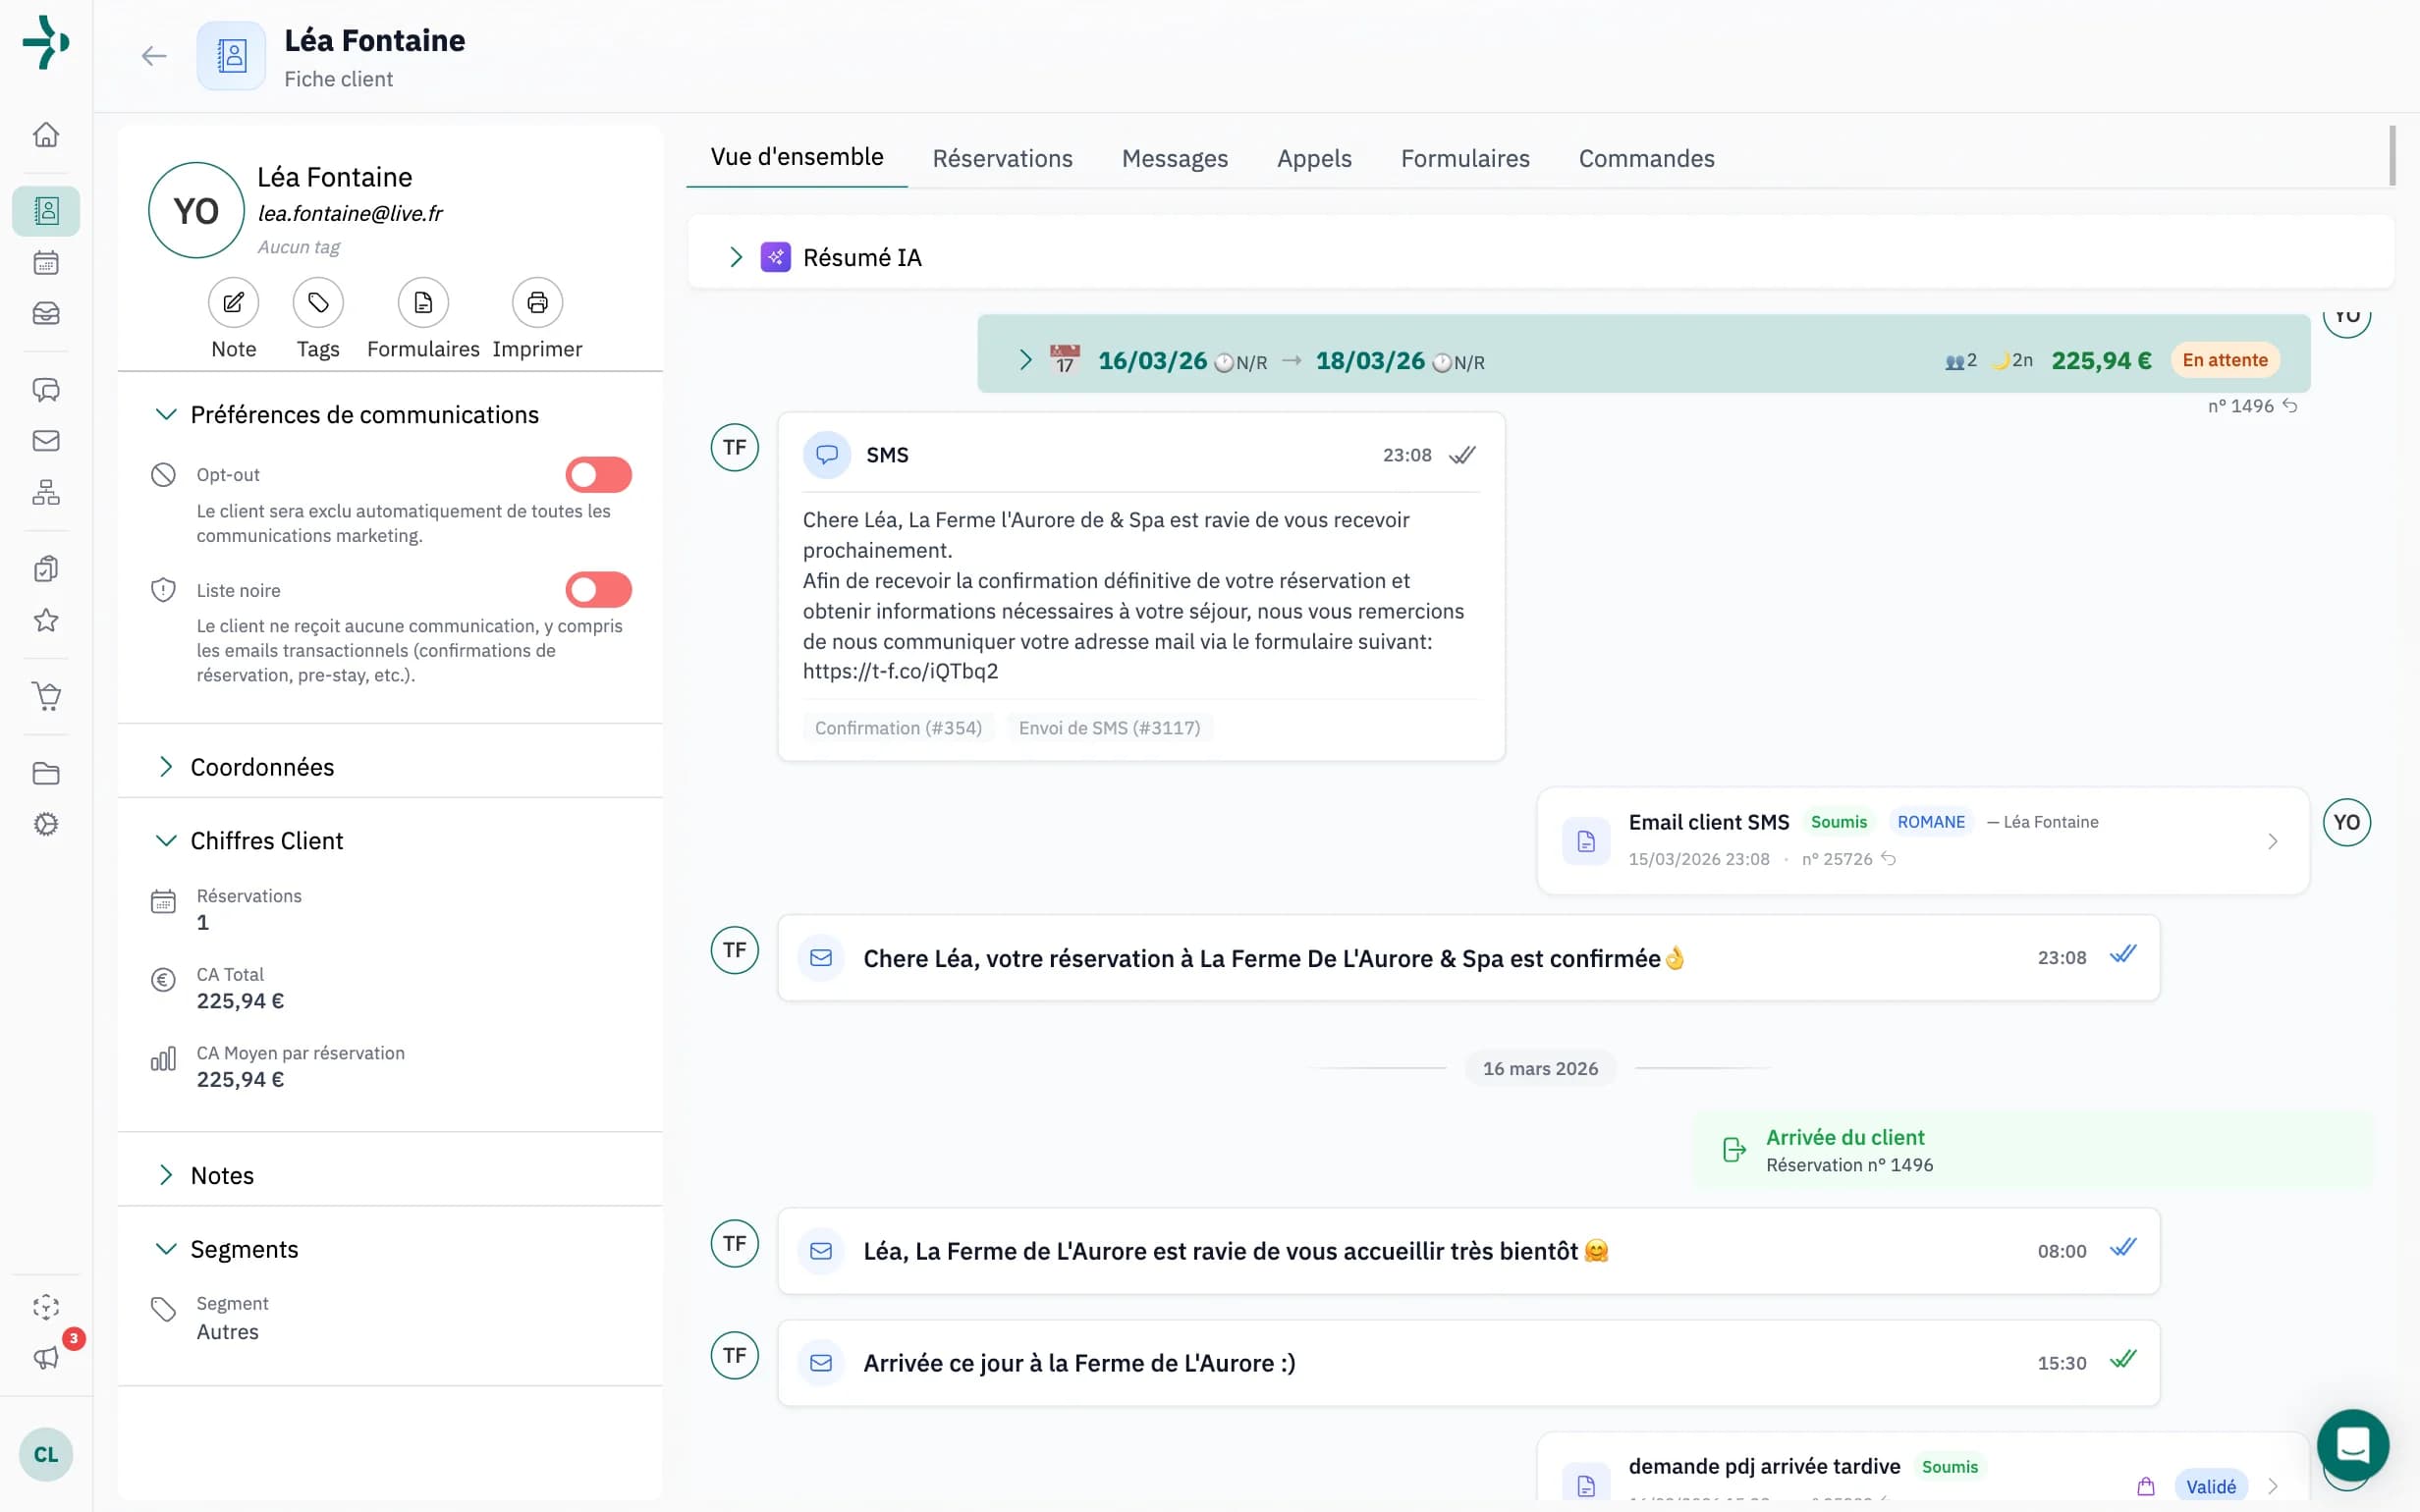Activate the Liste noire toggle
Image resolution: width=2420 pixels, height=1512 pixels.
click(598, 589)
